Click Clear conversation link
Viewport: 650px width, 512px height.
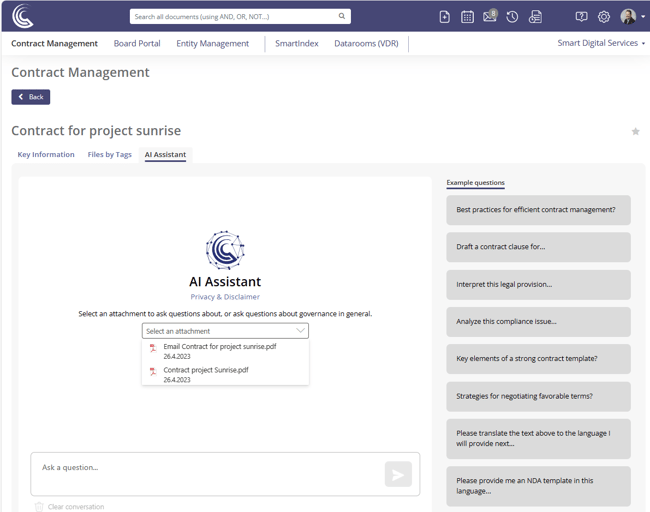(76, 507)
